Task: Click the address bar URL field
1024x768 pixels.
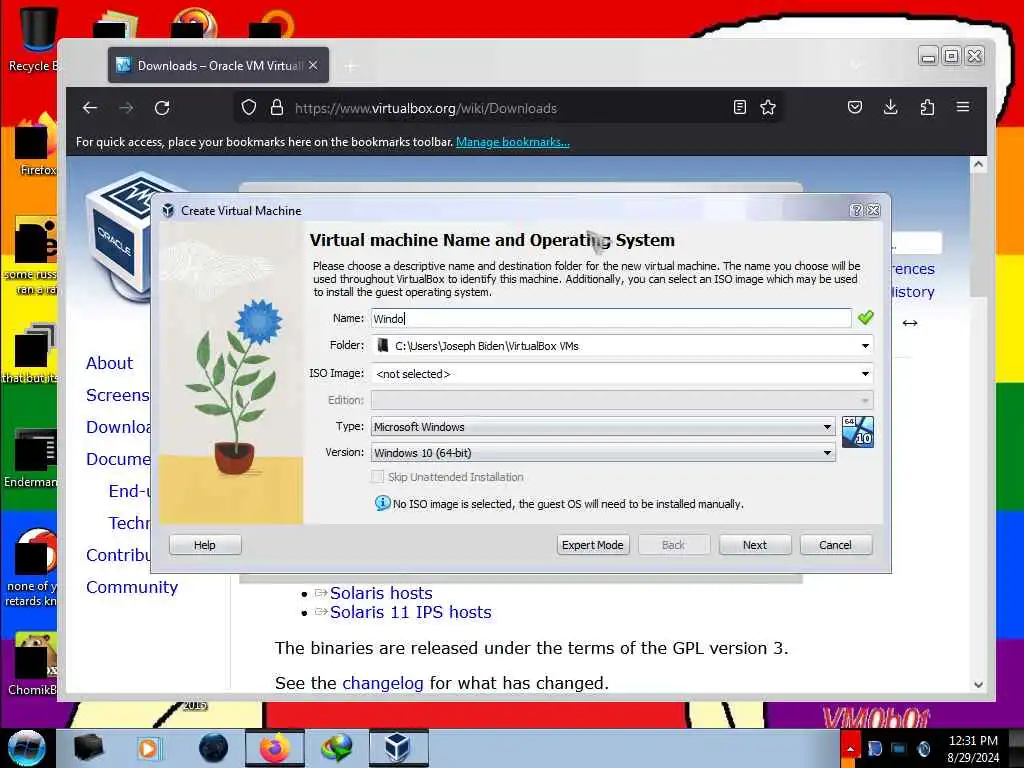Action: pos(509,108)
